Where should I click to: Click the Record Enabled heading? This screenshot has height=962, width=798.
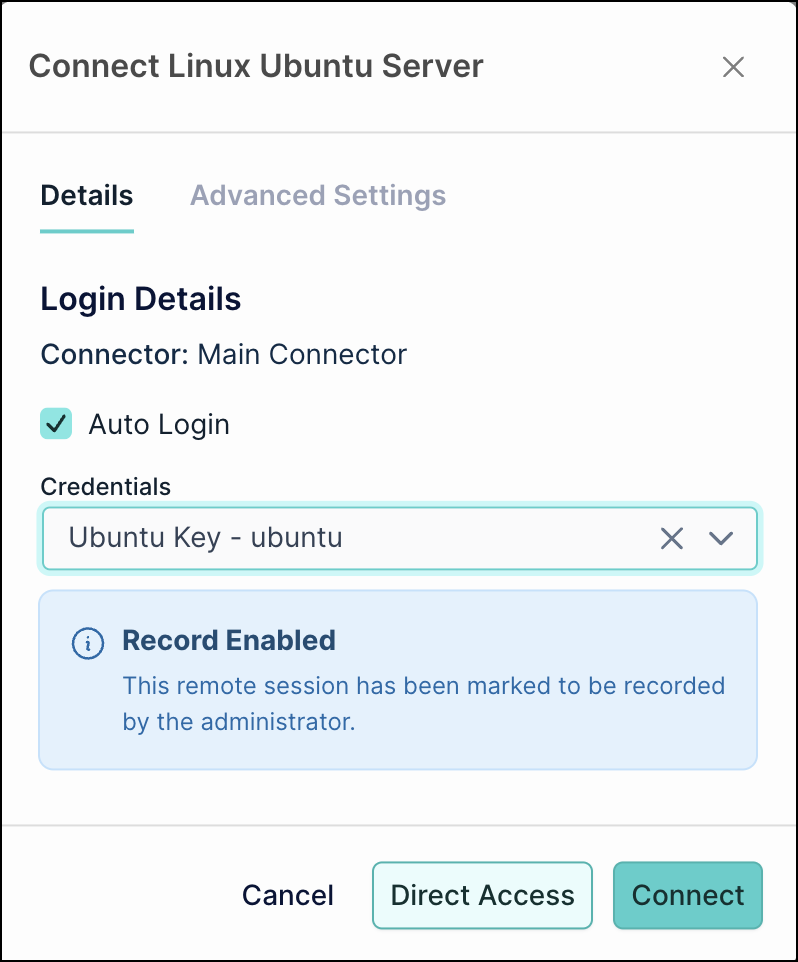tap(229, 641)
